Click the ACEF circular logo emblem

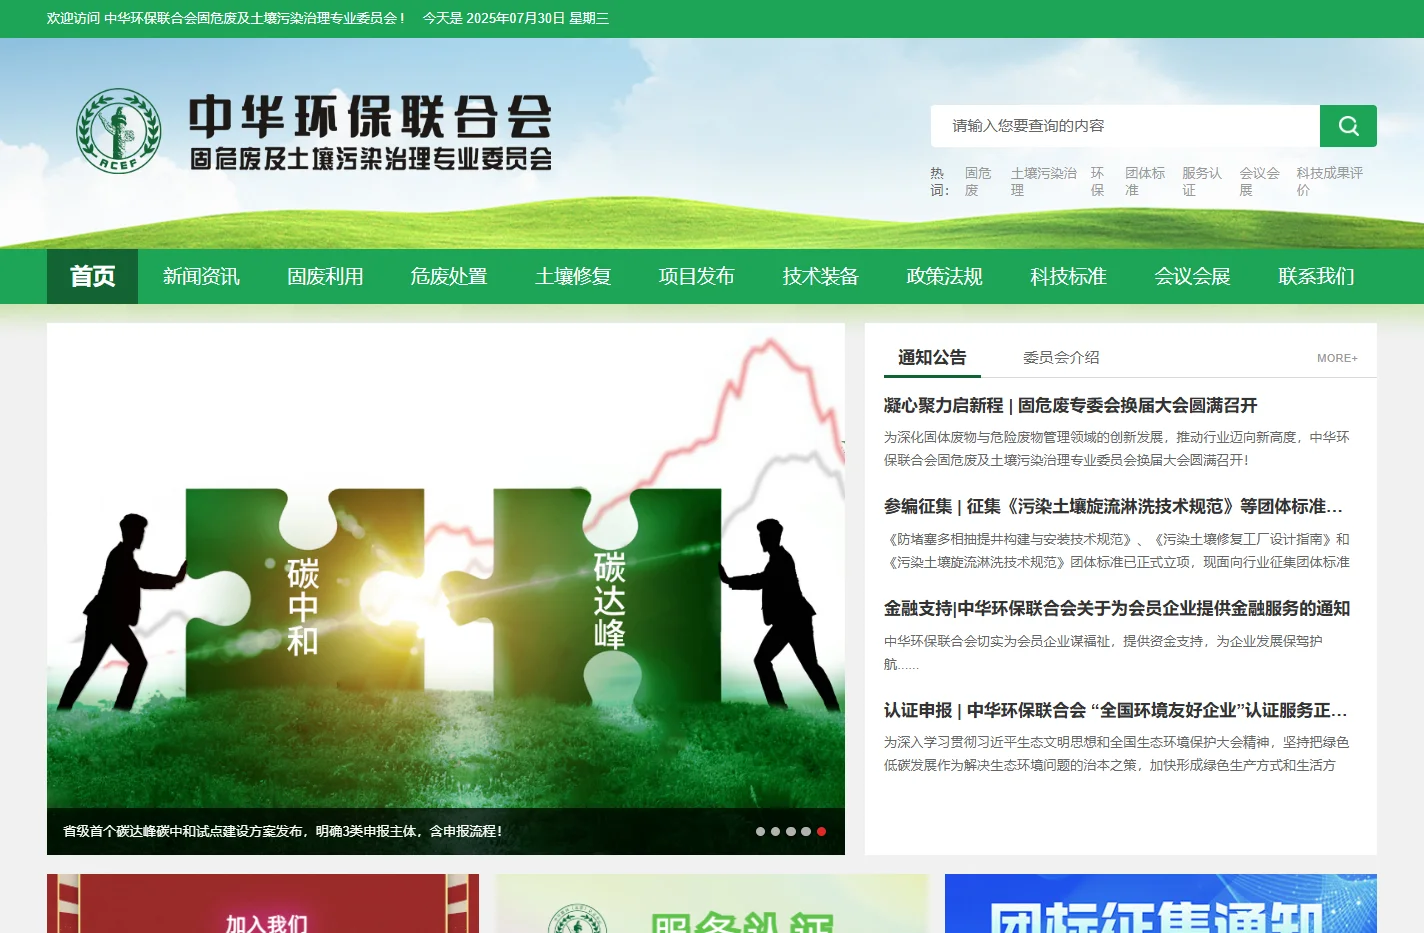pyautogui.click(x=119, y=131)
